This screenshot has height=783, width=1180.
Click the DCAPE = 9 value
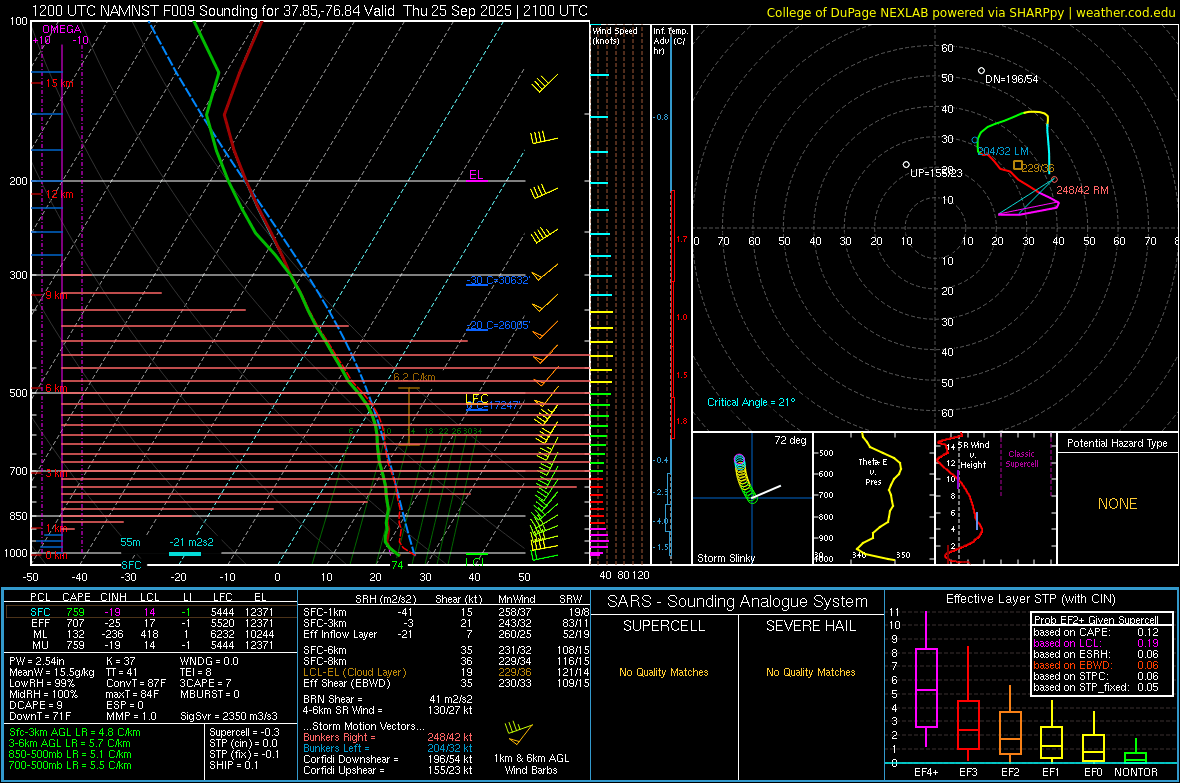coord(35,705)
